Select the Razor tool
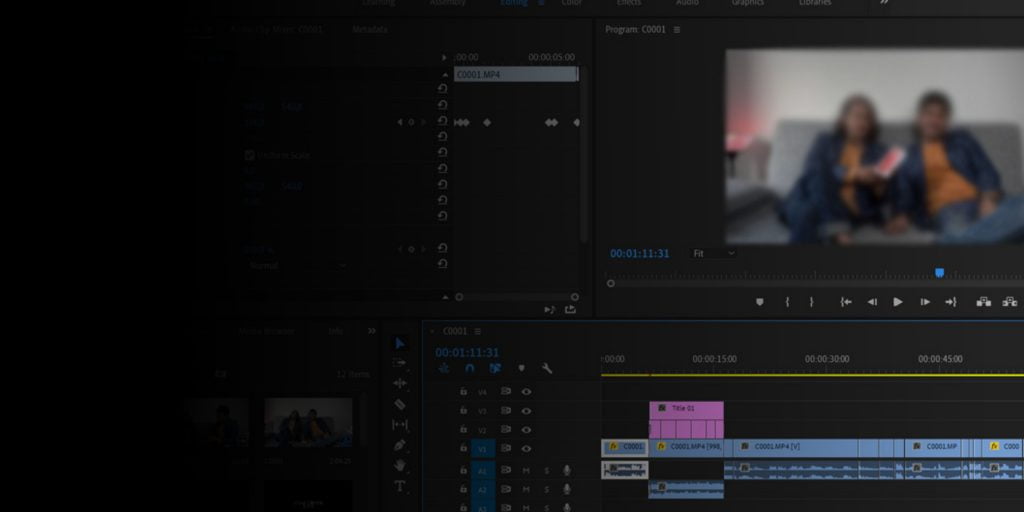This screenshot has width=1024, height=512. 400,404
